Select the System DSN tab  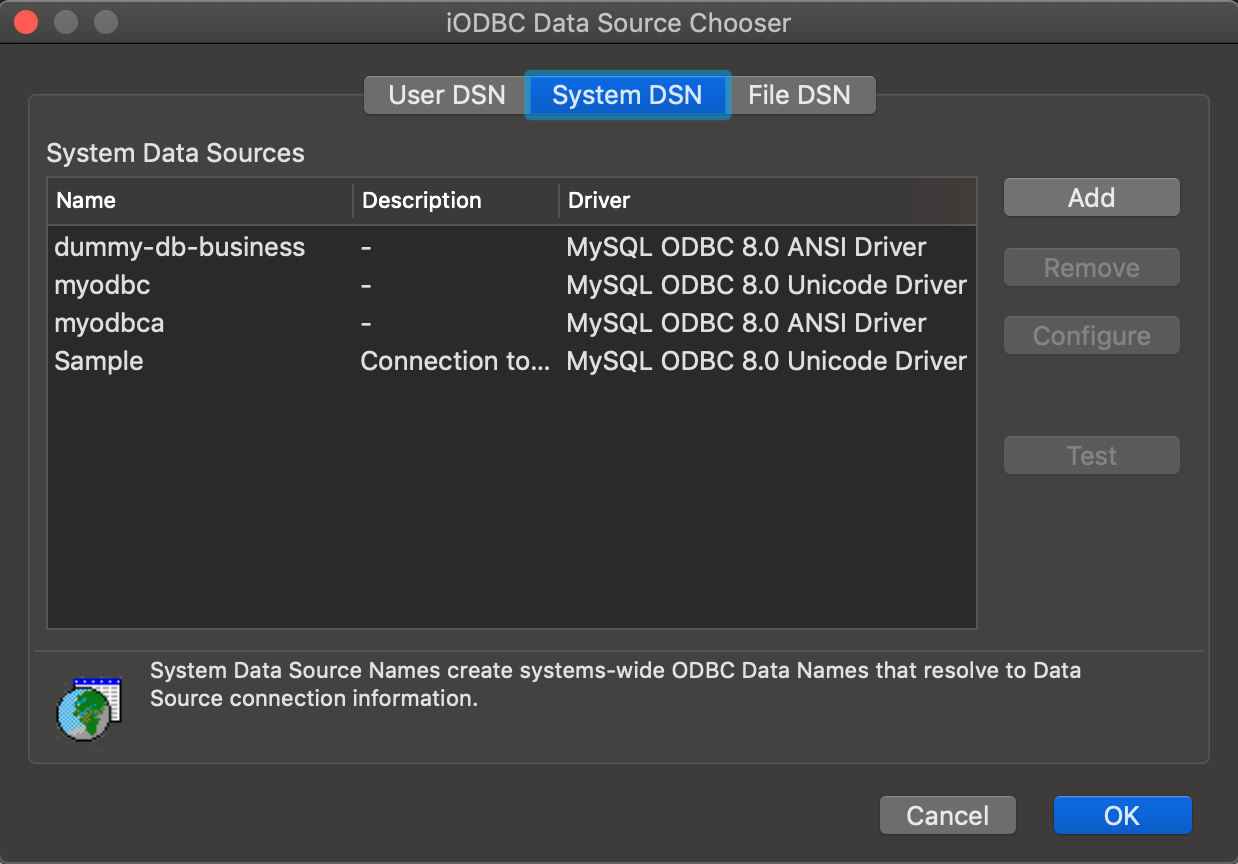click(627, 96)
